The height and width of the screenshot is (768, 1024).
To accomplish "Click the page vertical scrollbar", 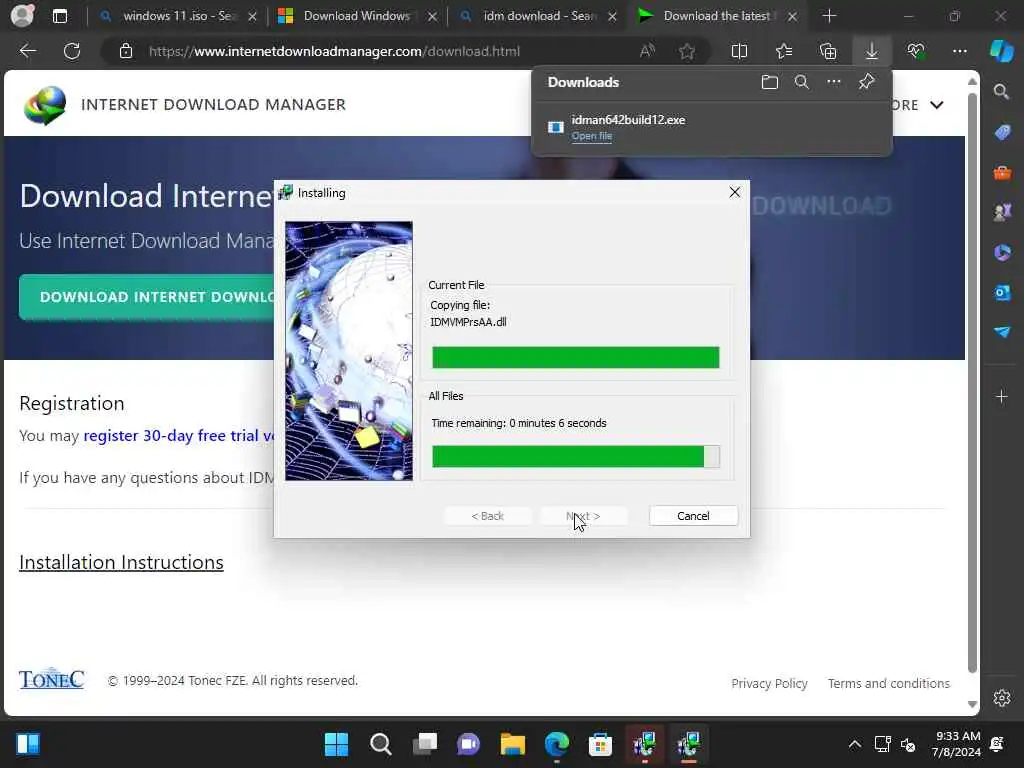I will [972, 382].
